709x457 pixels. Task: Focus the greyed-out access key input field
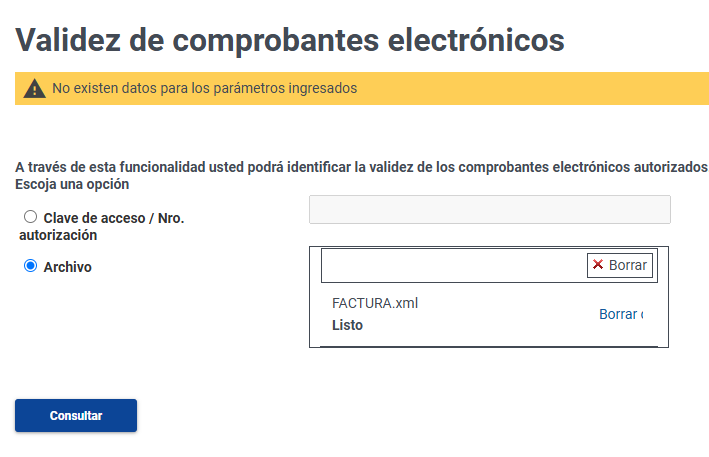click(x=489, y=209)
